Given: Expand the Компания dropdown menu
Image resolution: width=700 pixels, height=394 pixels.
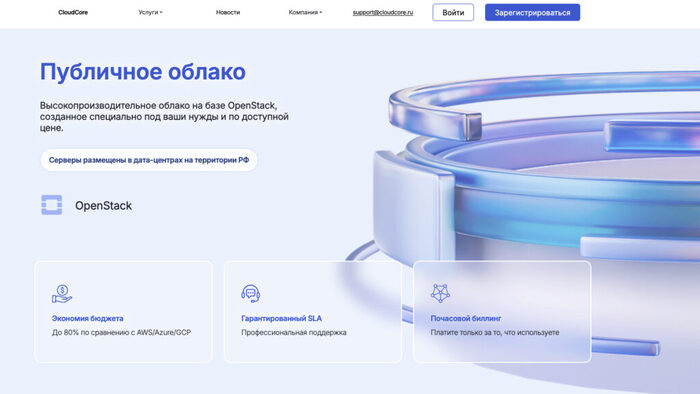Looking at the screenshot, I should click(305, 12).
